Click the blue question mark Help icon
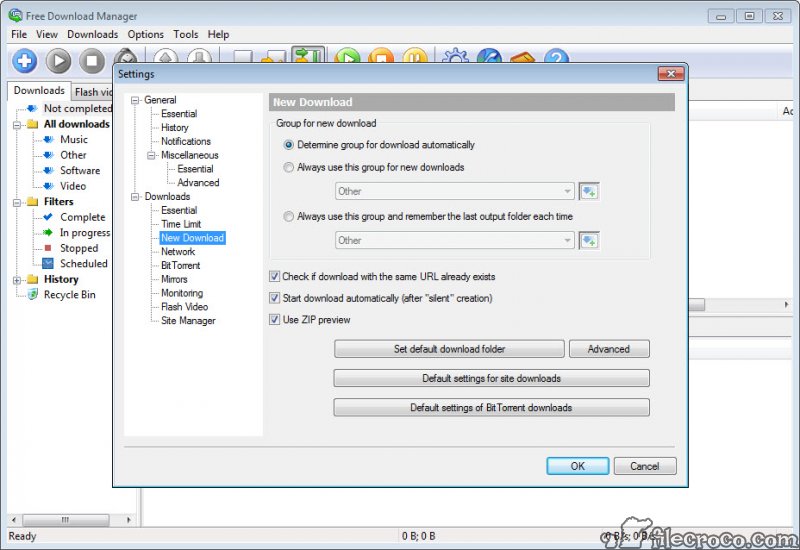This screenshot has width=800, height=550. click(x=556, y=56)
